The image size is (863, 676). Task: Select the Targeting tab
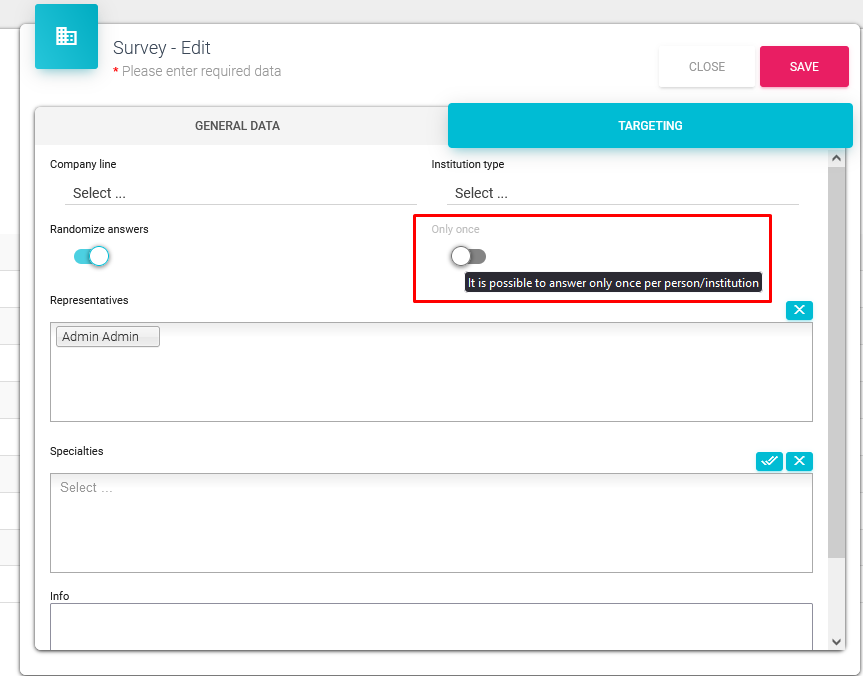pos(650,126)
